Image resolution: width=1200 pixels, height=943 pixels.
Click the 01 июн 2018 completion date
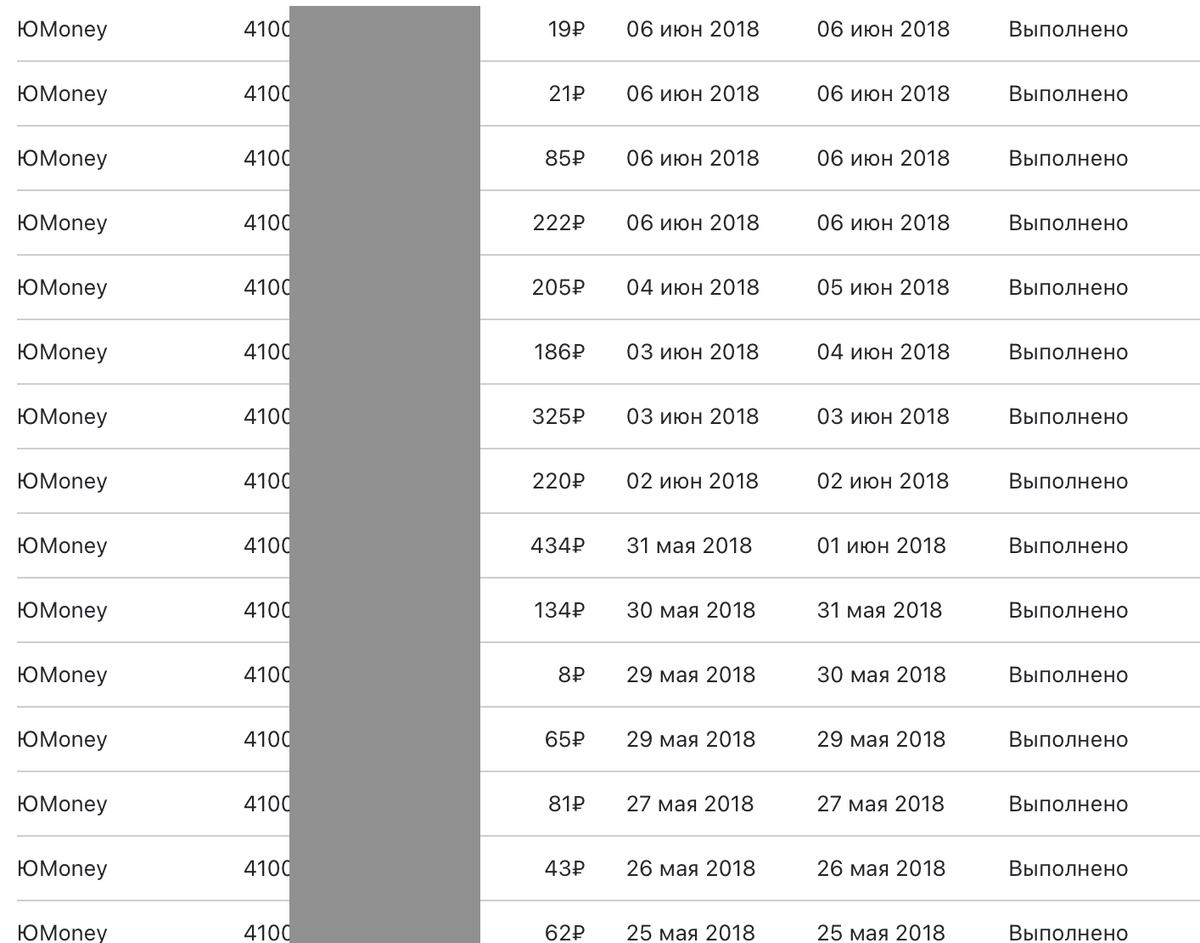[x=881, y=546]
